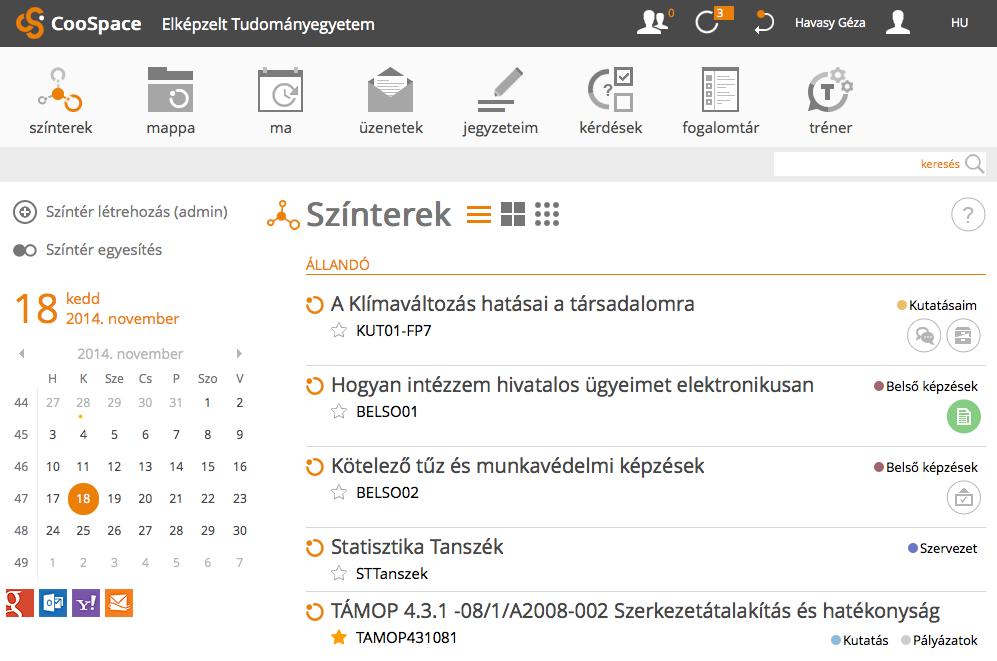Open Hogyan intézzem hivatalos ügyeimet elektronikusan

572,385
